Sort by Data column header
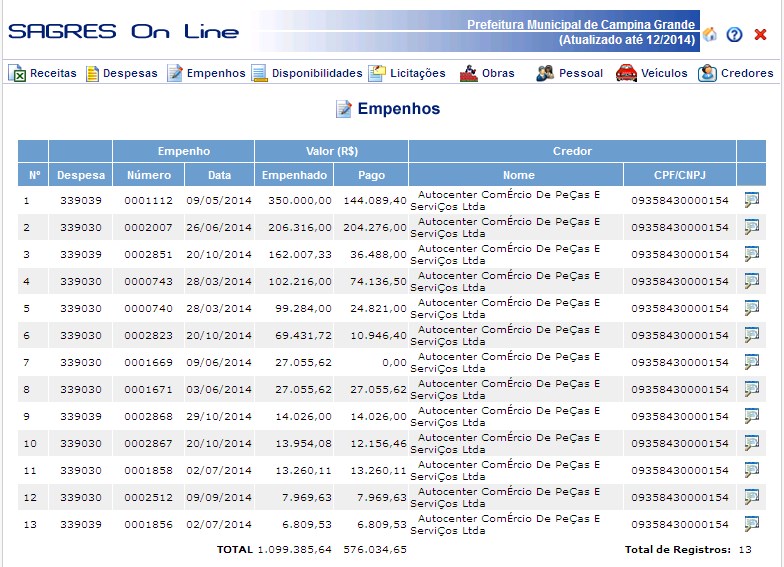 tap(219, 175)
